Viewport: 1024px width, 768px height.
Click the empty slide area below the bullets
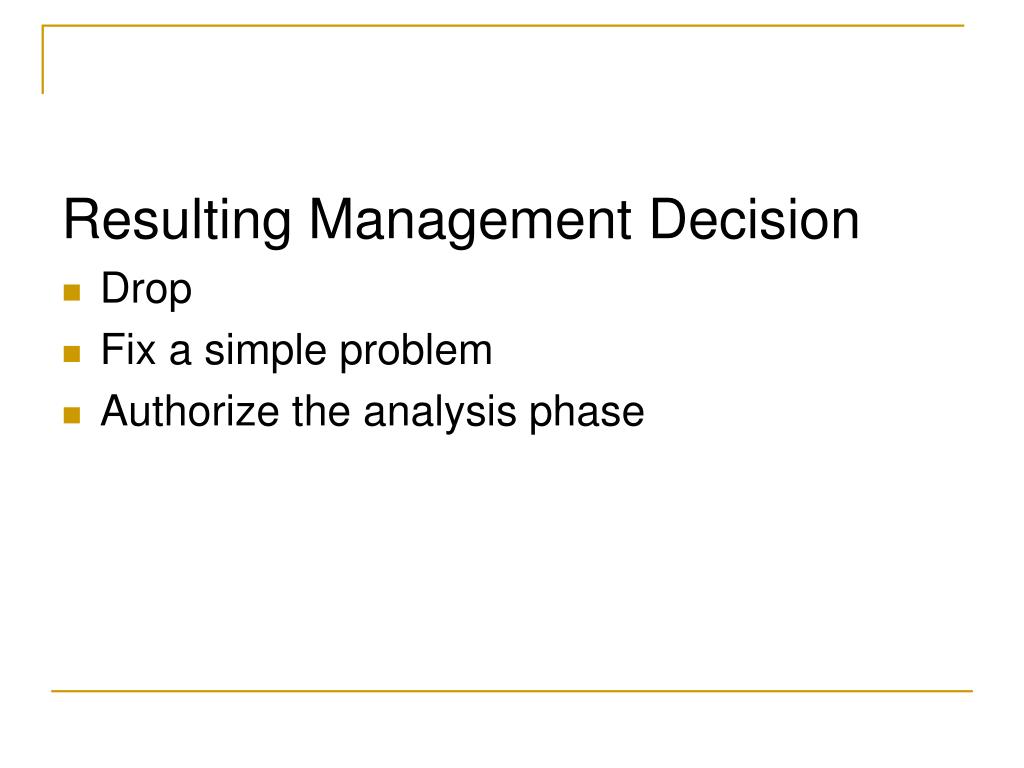(x=512, y=562)
